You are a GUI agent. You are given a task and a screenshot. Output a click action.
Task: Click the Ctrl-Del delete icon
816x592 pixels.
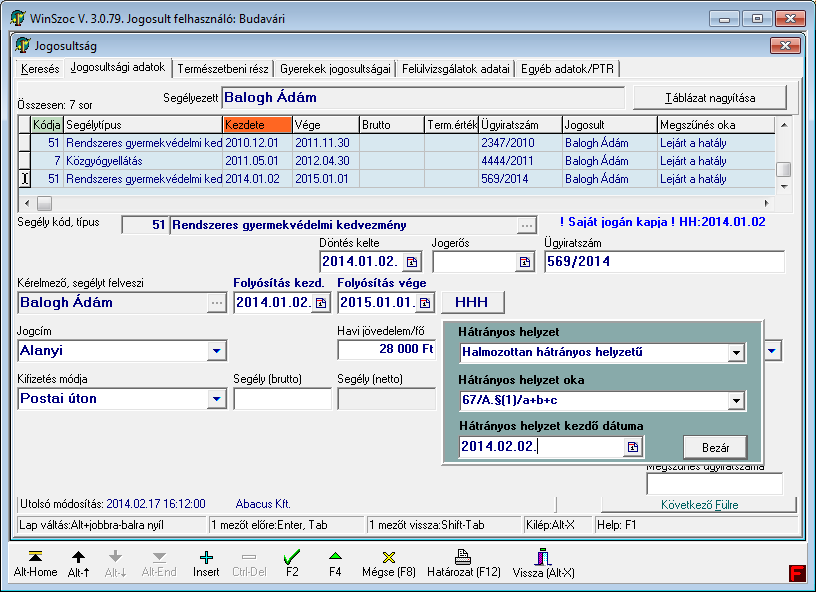249,557
